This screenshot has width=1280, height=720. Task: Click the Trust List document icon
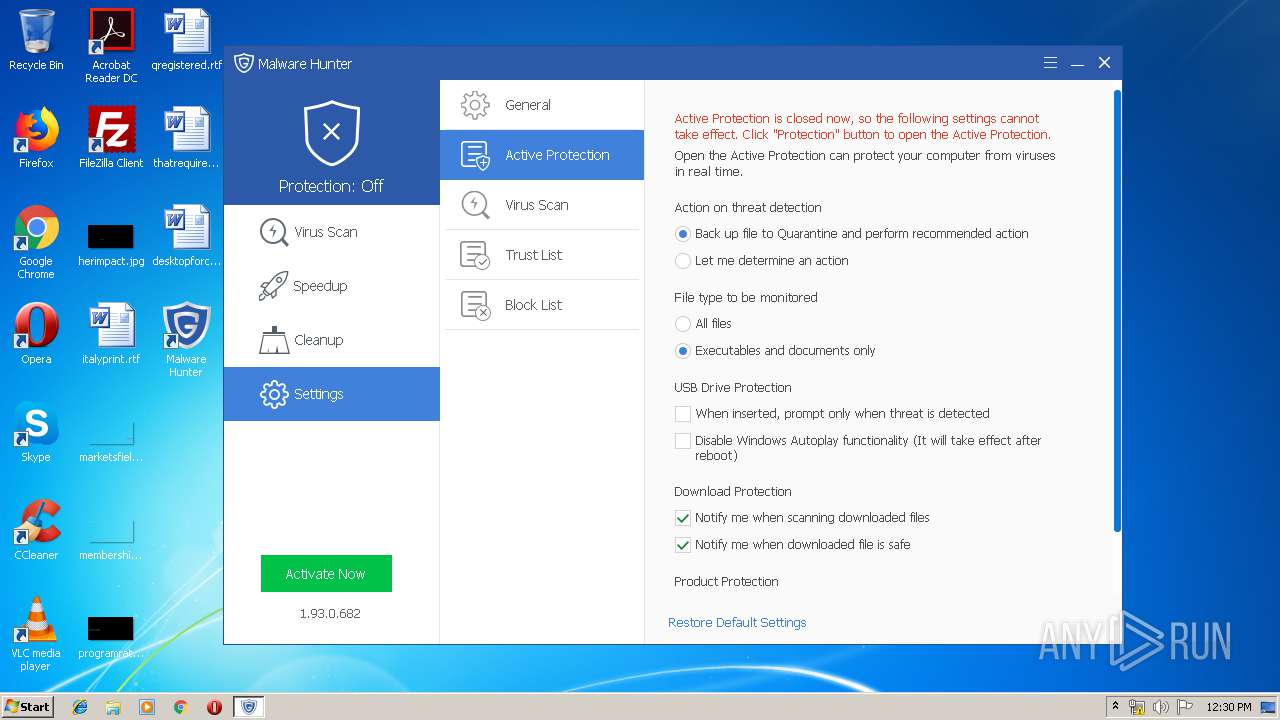(475, 255)
